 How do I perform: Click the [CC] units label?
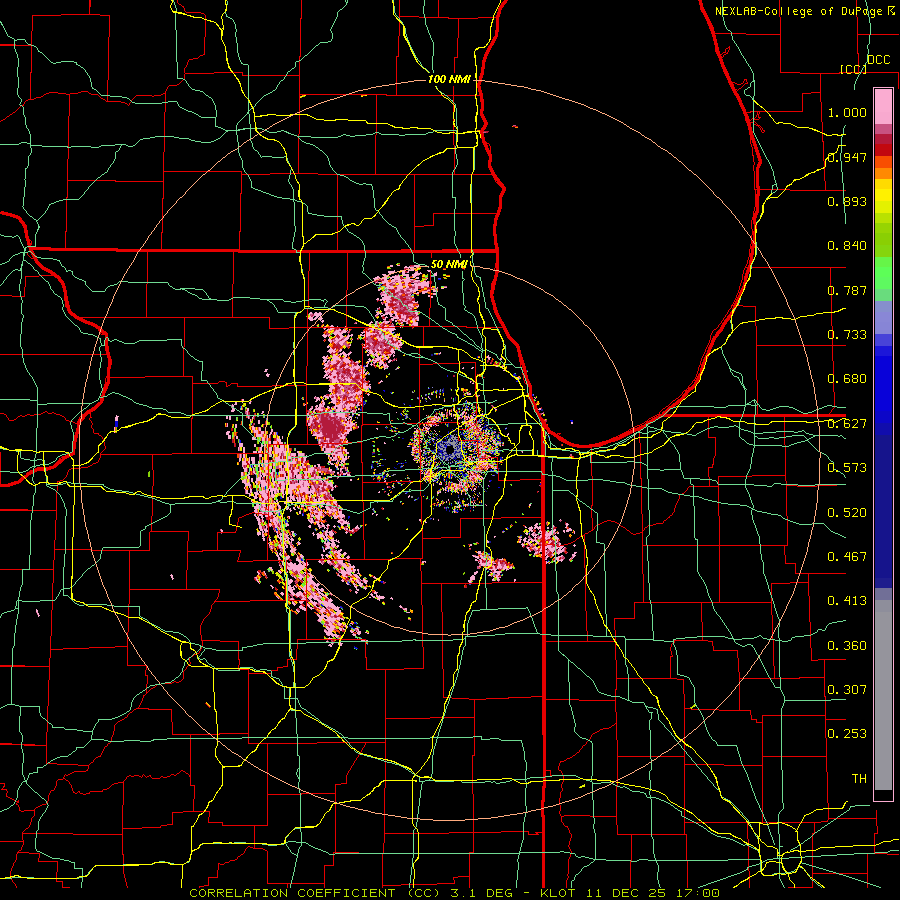(x=852, y=69)
